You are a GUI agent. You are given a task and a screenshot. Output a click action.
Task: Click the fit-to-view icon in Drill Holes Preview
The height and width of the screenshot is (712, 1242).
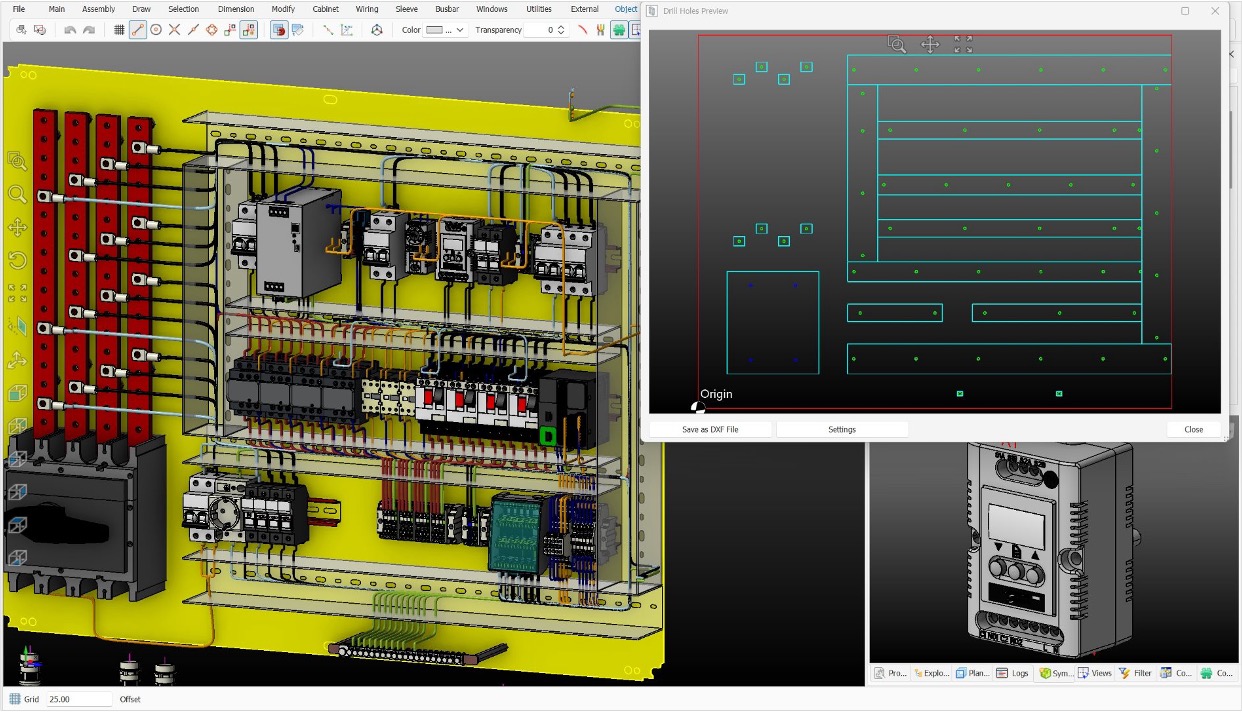(x=963, y=44)
